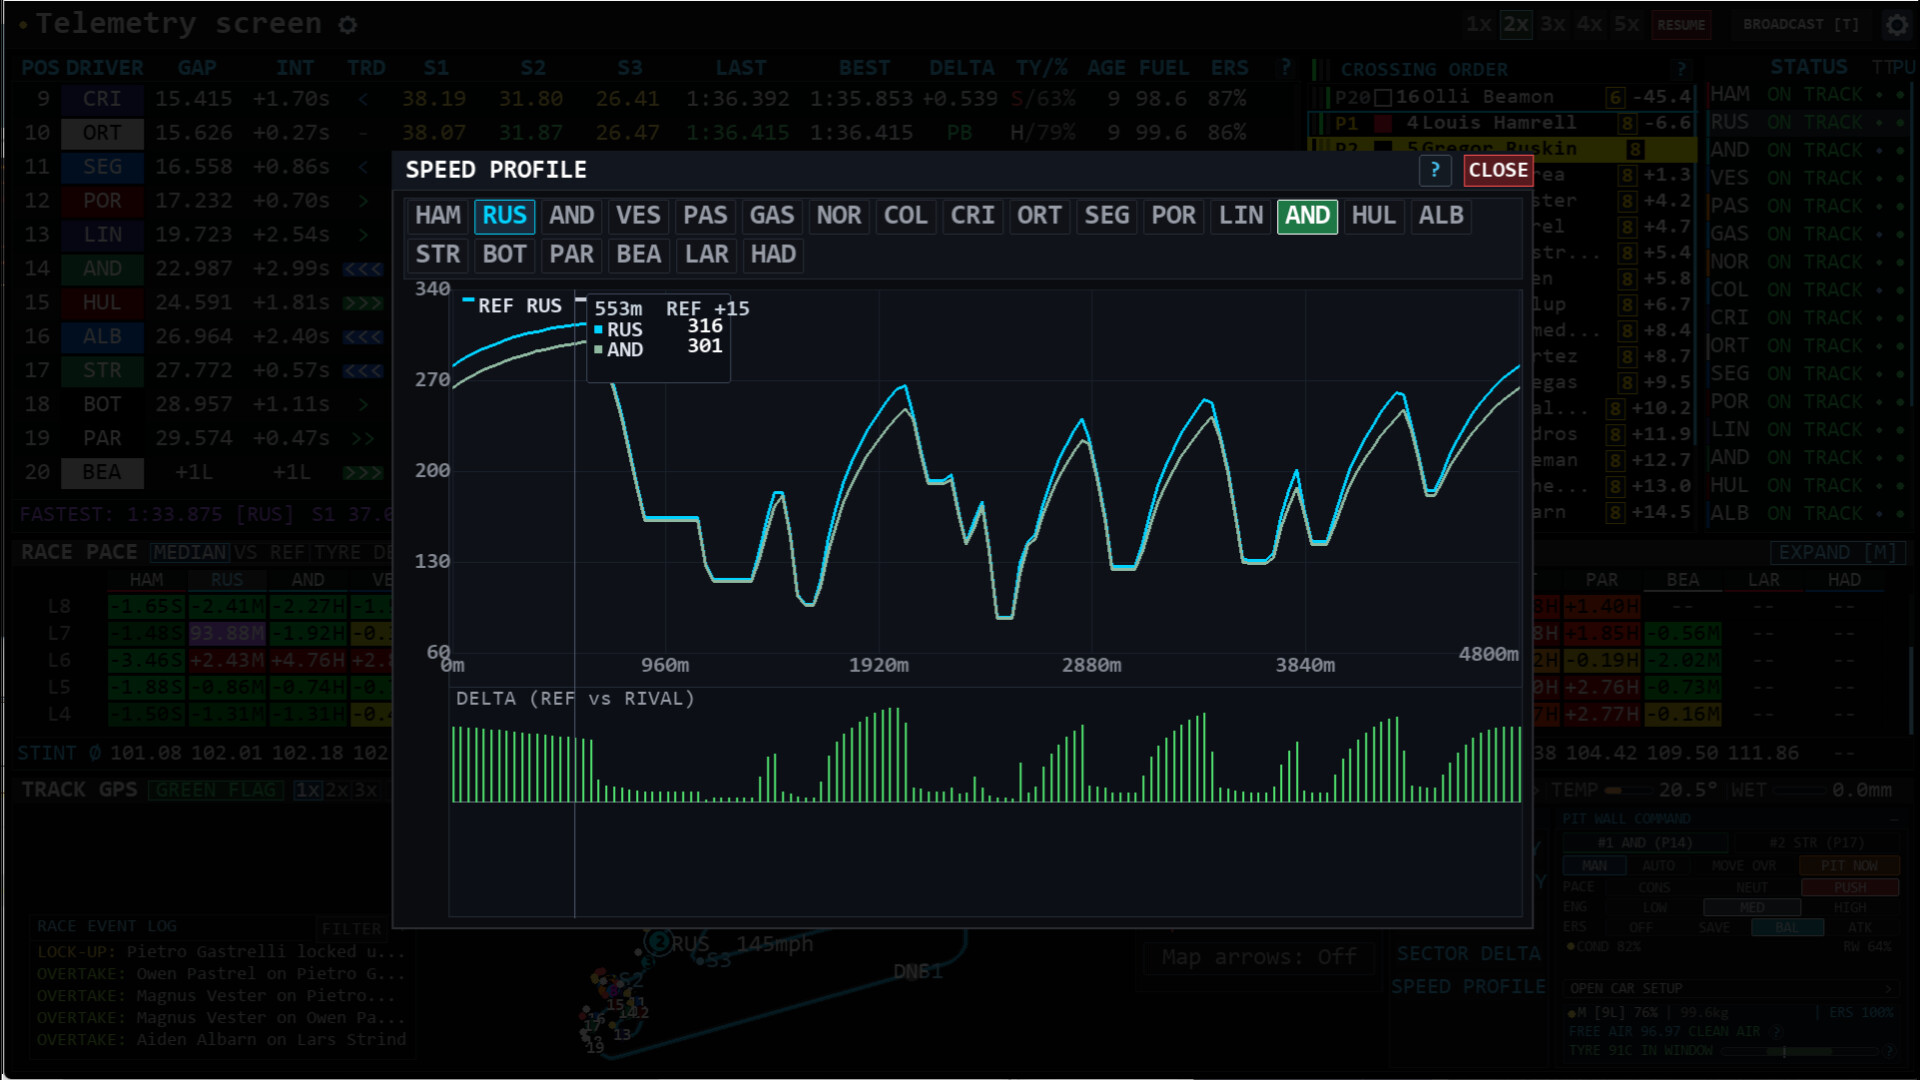The width and height of the screenshot is (1920, 1080).
Task: Set ERS mode to SAVE
Action: click(x=1714, y=927)
